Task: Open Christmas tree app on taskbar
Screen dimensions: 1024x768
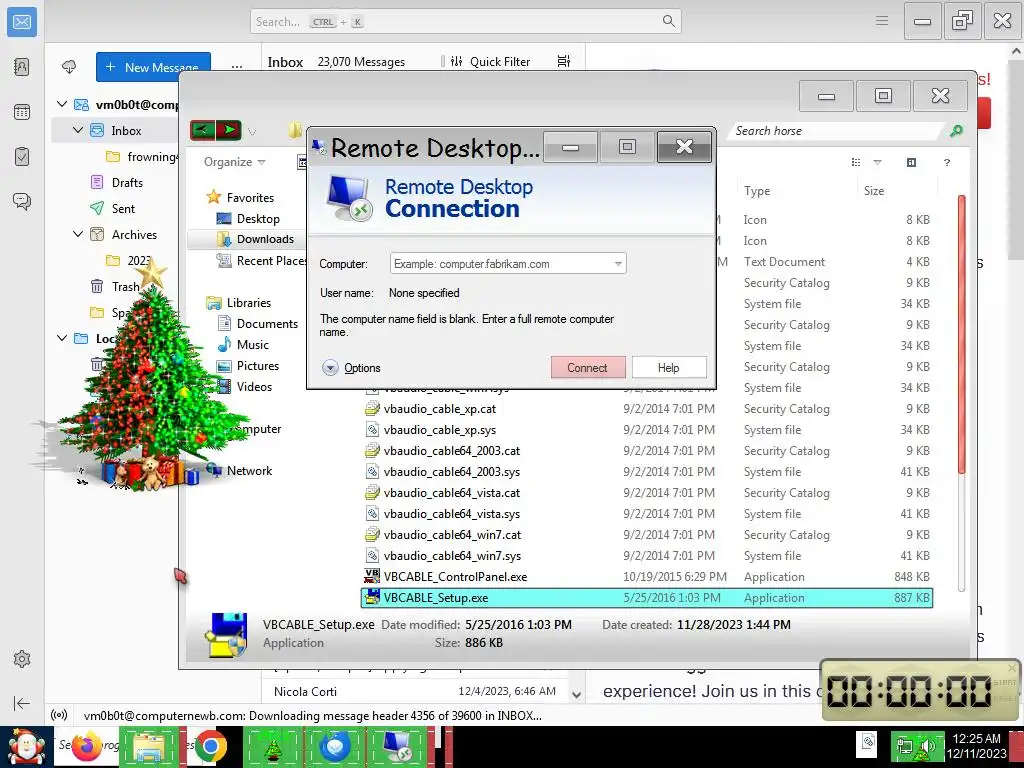Action: pos(272,746)
